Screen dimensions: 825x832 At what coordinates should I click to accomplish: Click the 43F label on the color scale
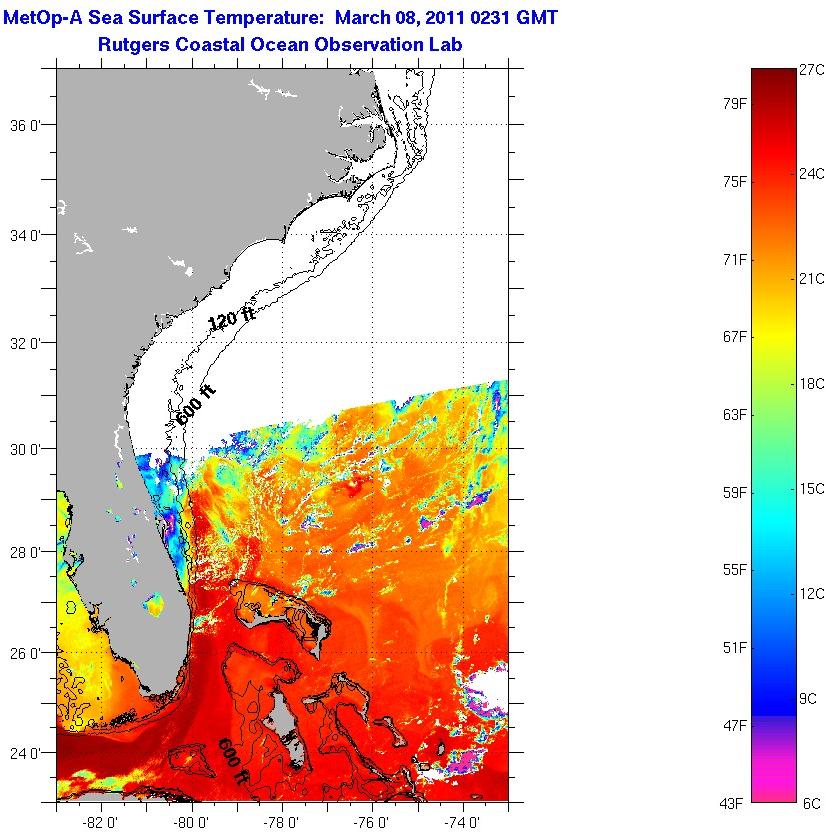[x=731, y=803]
